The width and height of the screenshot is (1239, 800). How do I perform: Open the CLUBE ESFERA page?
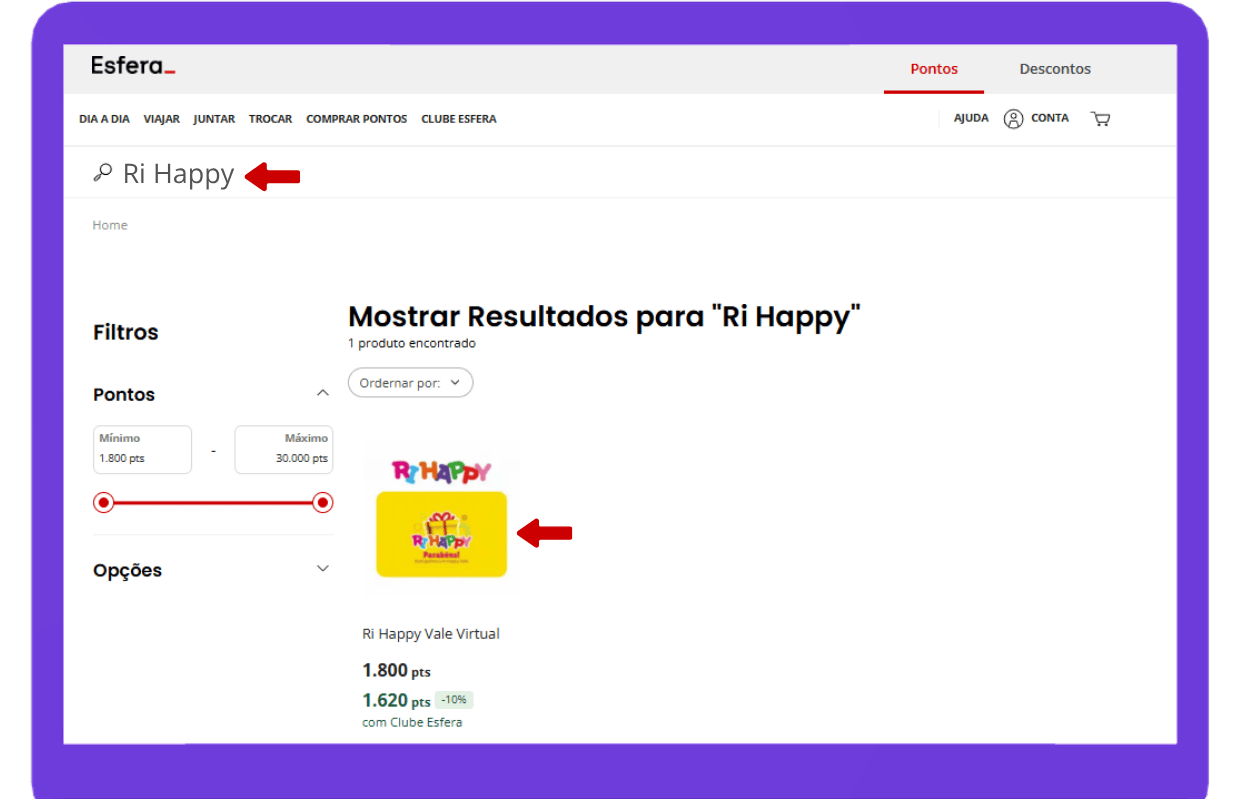point(458,119)
